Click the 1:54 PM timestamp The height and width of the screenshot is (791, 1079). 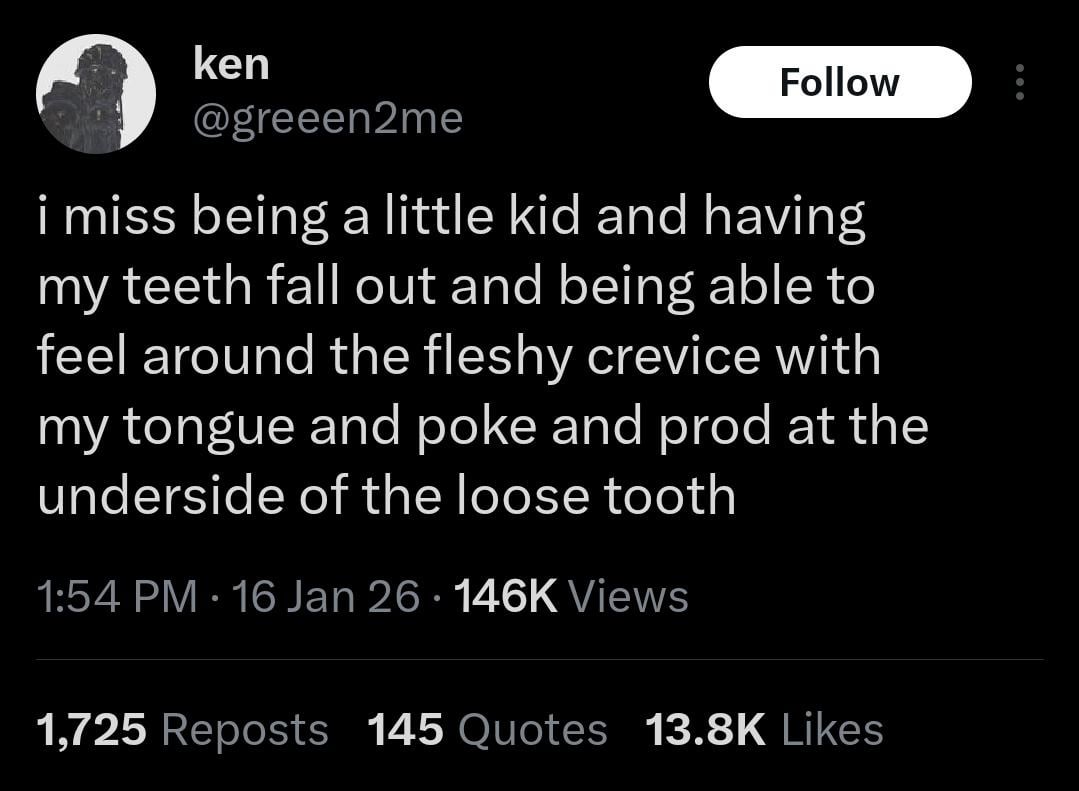pos(116,597)
